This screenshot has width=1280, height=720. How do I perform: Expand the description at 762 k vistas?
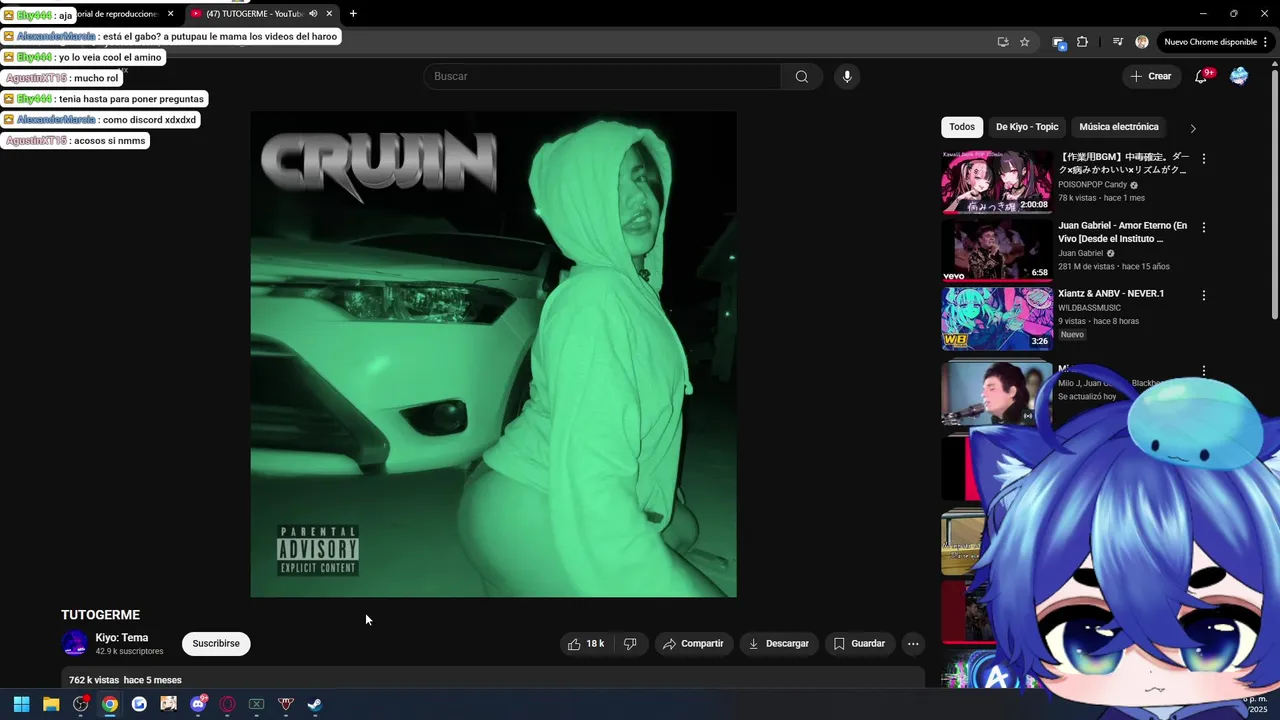(x=493, y=679)
